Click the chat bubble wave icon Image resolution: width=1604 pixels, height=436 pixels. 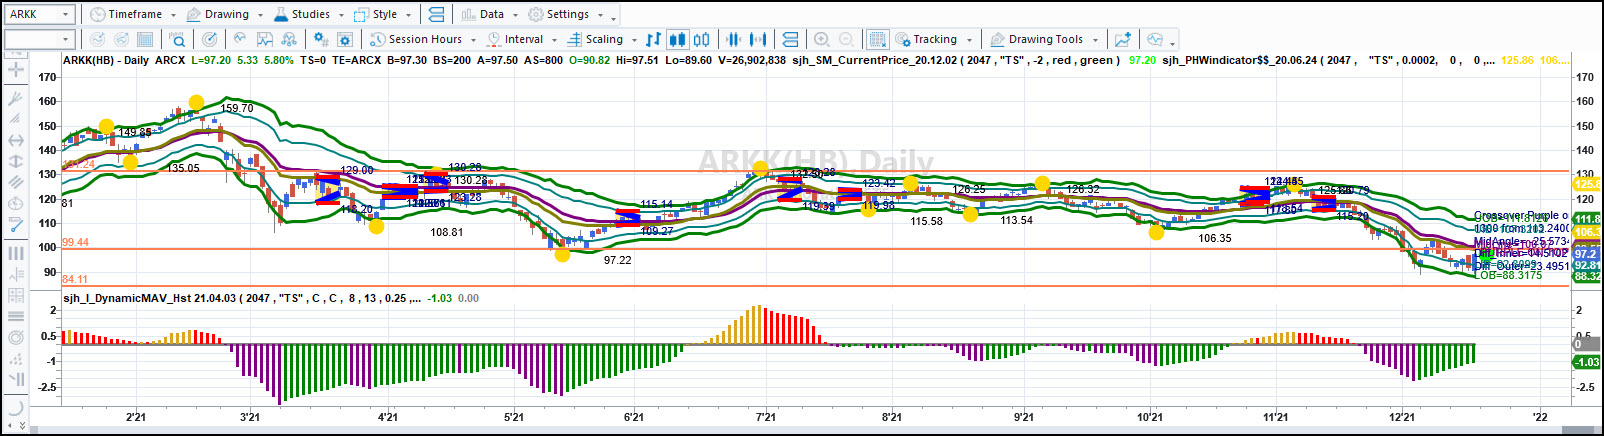click(1155, 39)
